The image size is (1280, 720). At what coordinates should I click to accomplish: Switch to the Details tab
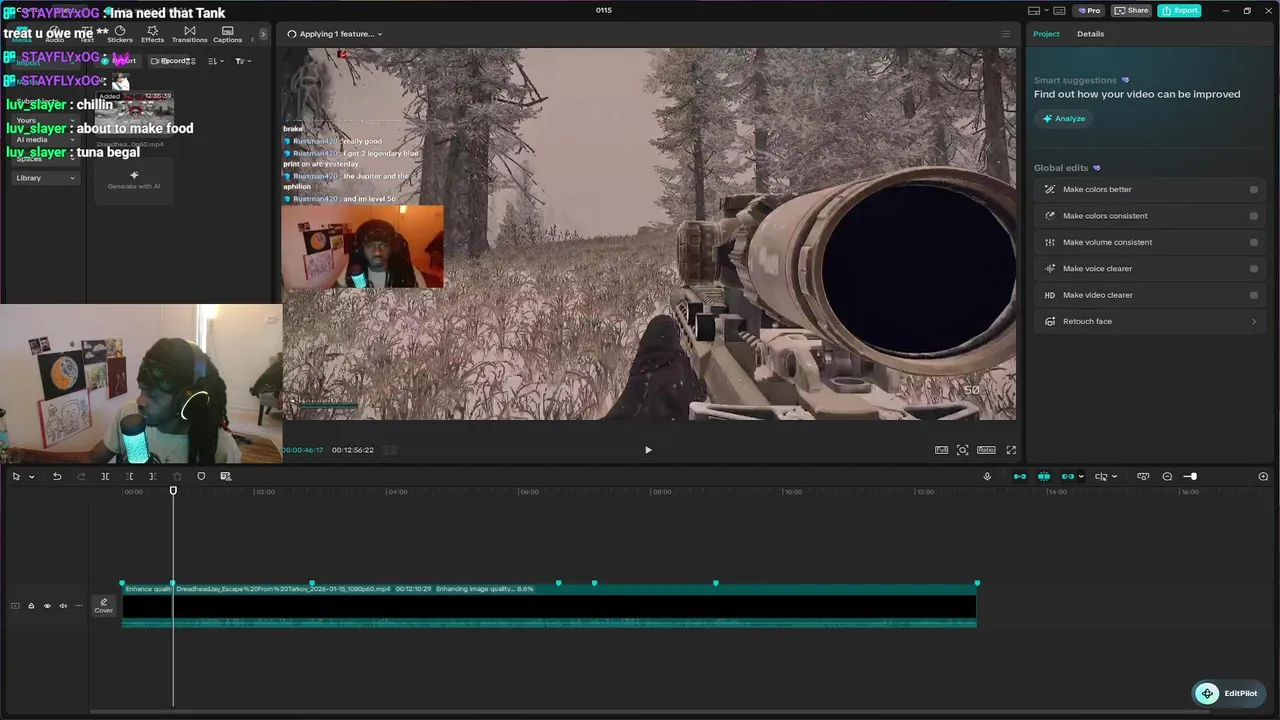coord(1090,34)
